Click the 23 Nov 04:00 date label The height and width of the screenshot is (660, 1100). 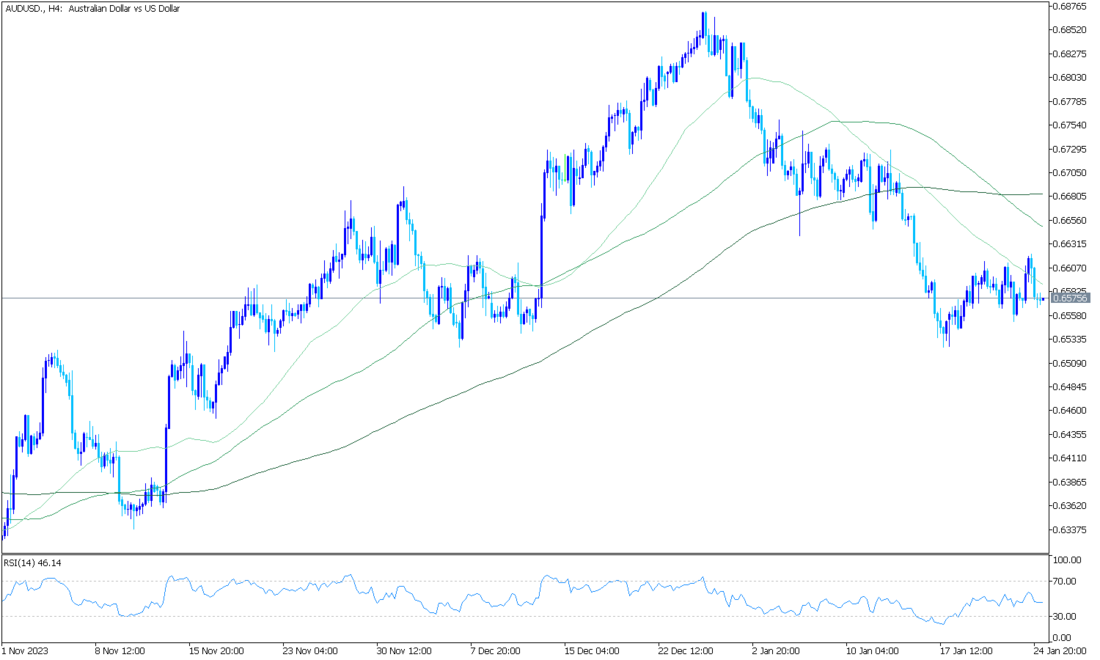click(310, 651)
